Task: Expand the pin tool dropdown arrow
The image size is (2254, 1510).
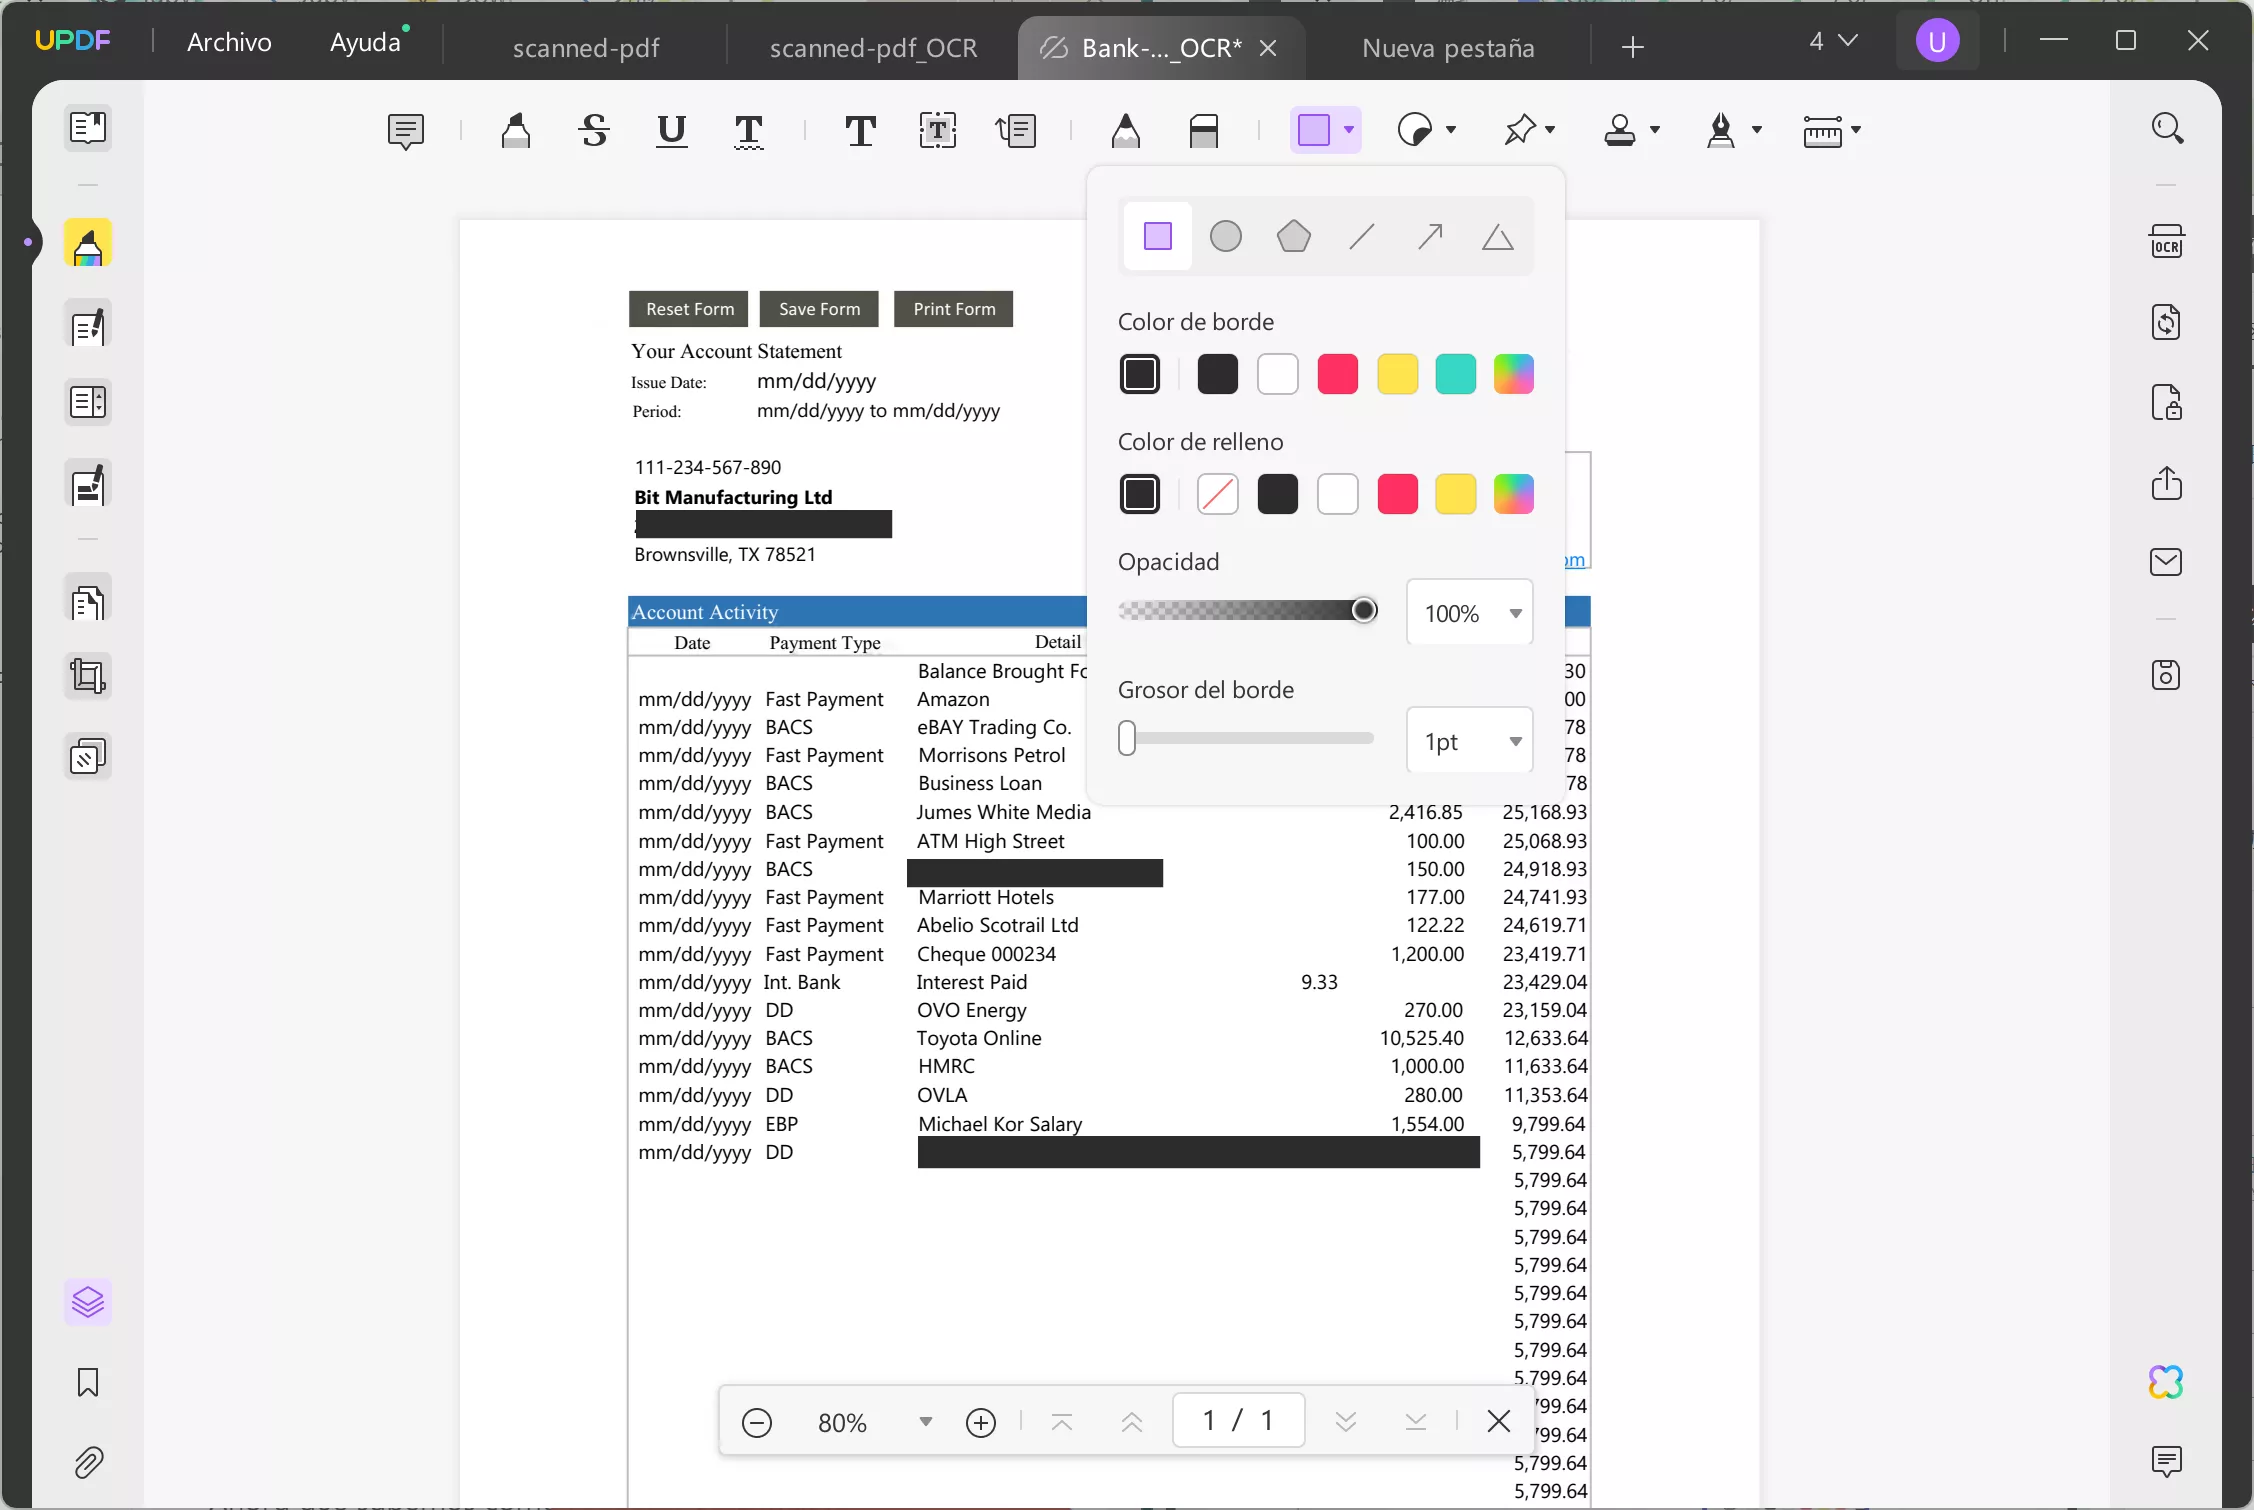Action: click(x=1550, y=130)
